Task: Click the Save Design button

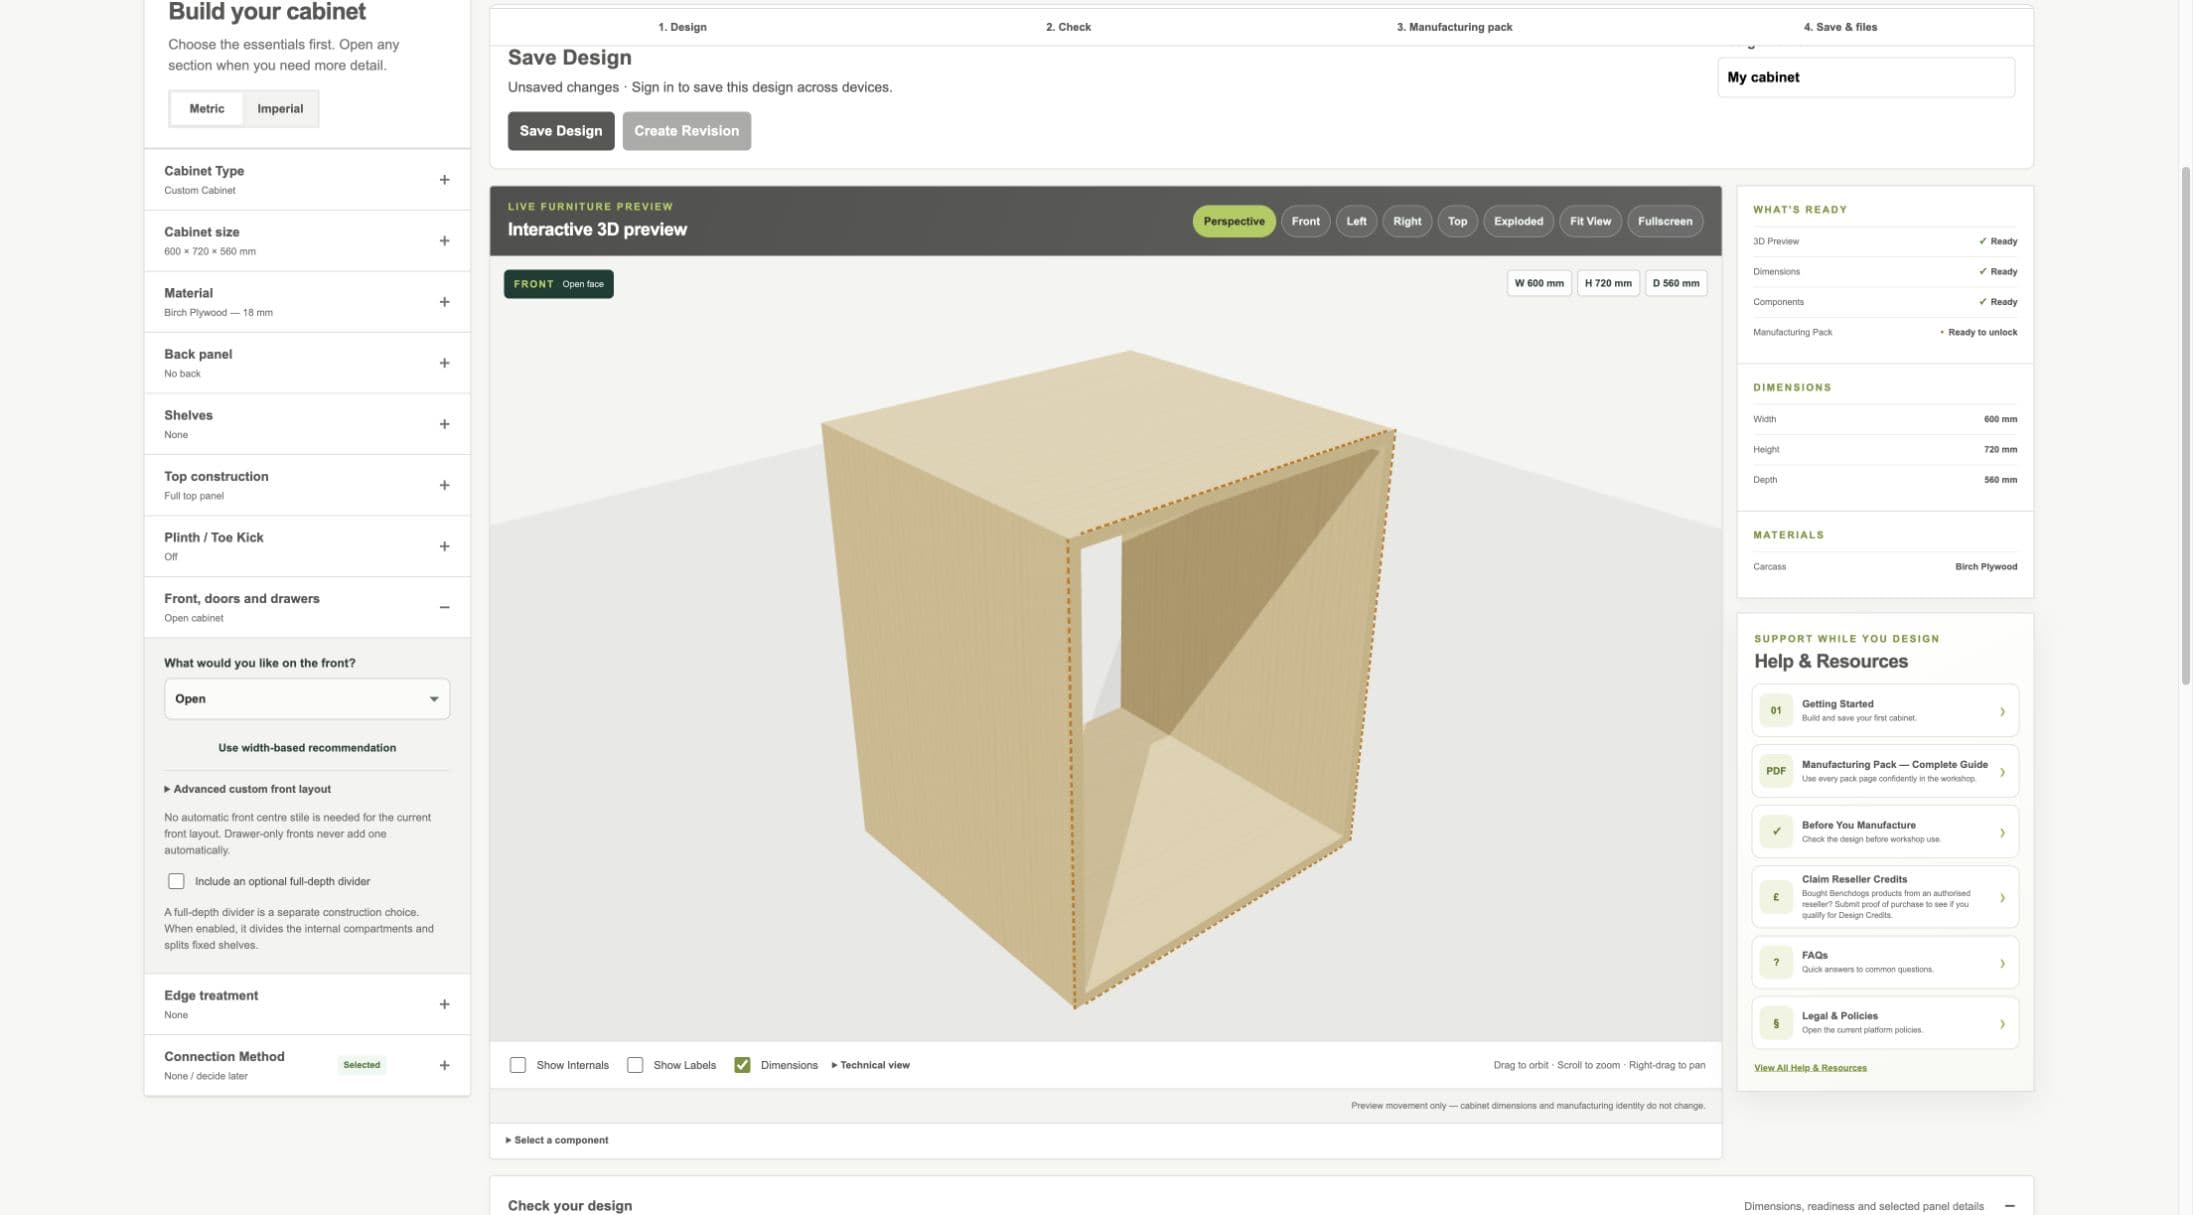Action: [x=561, y=131]
